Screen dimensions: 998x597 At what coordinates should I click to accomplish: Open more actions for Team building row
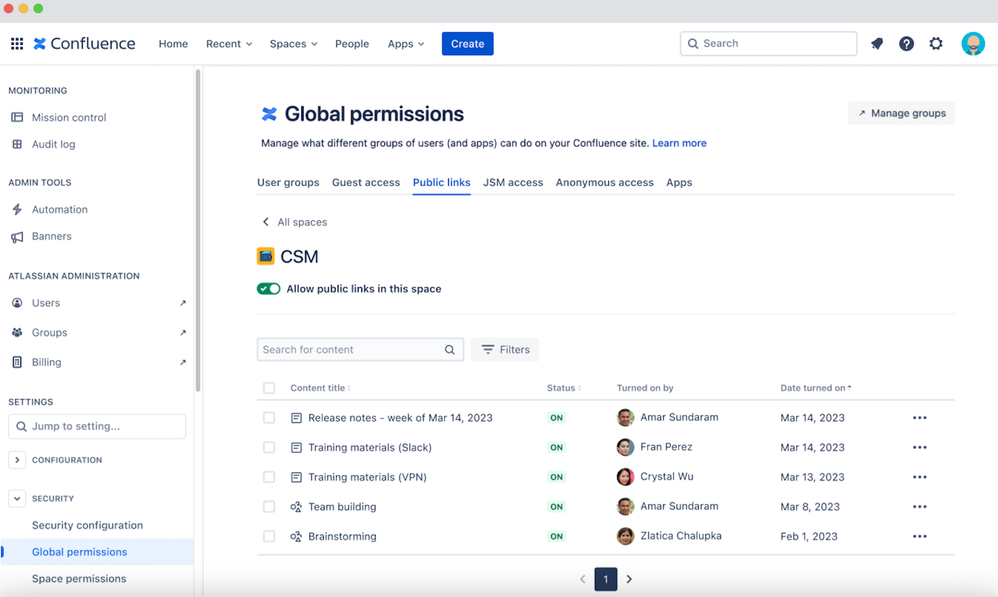coord(919,507)
